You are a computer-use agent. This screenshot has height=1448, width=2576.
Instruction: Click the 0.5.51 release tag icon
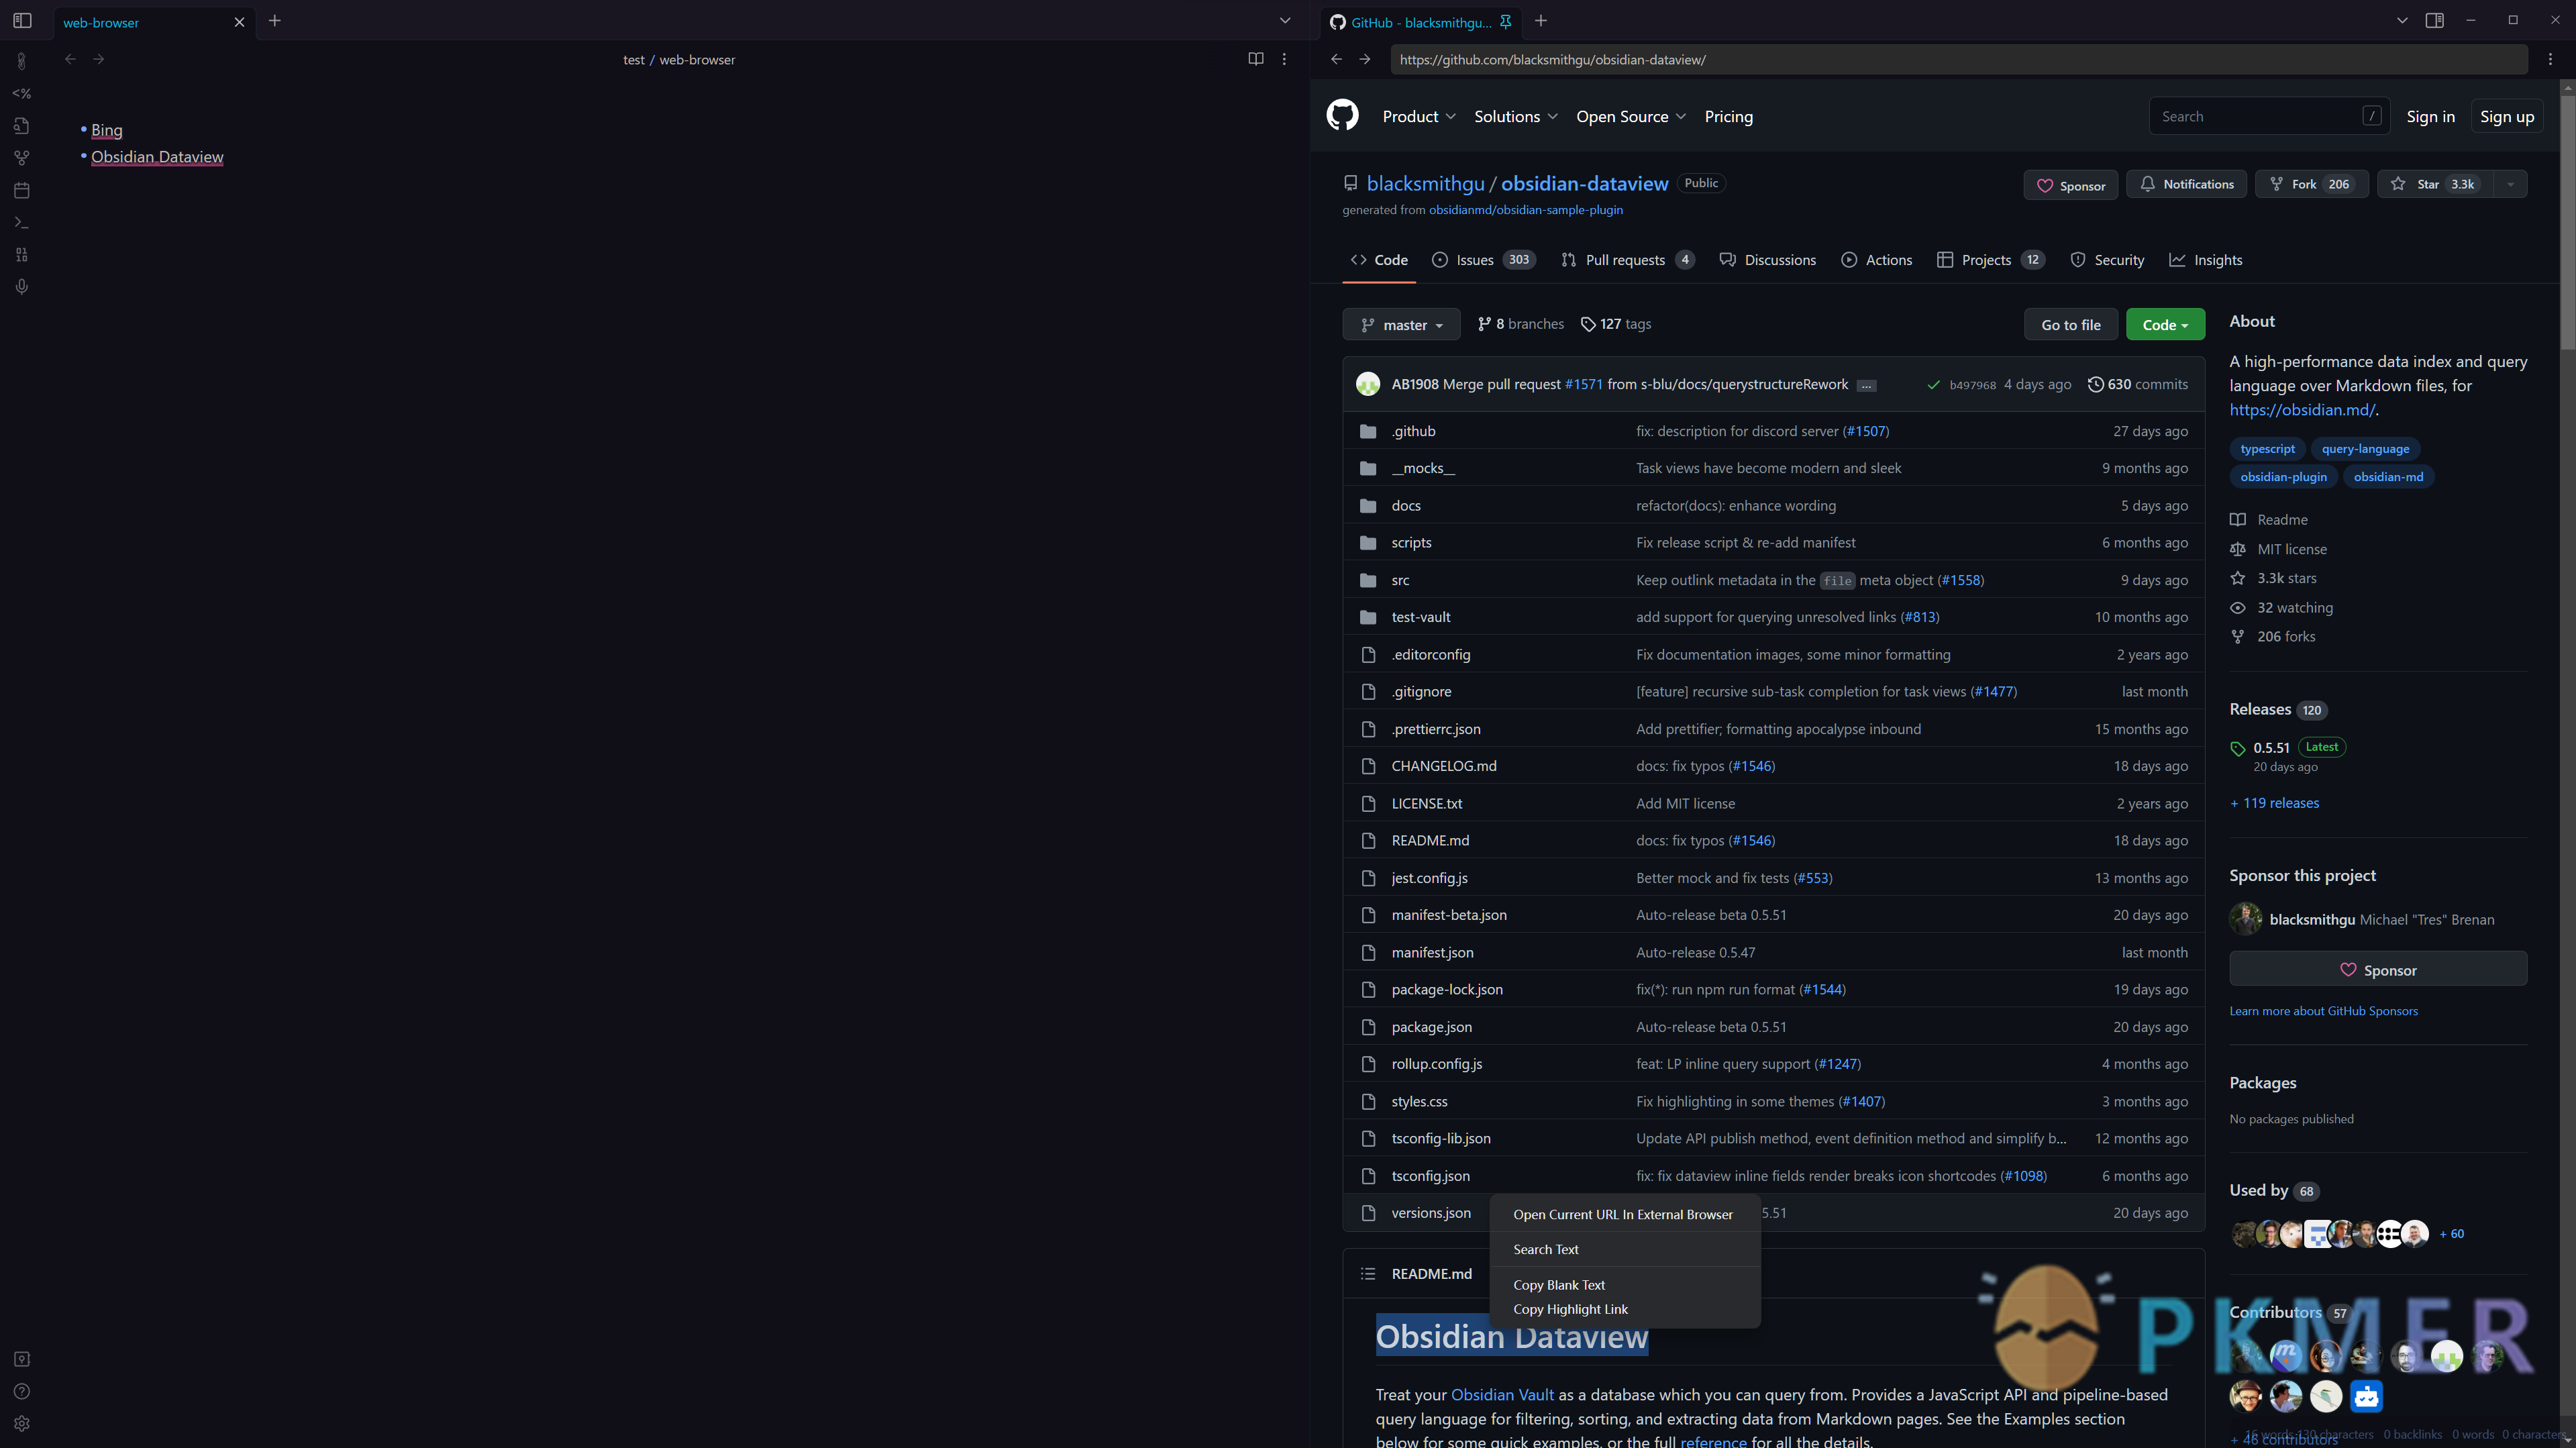pos(2238,748)
